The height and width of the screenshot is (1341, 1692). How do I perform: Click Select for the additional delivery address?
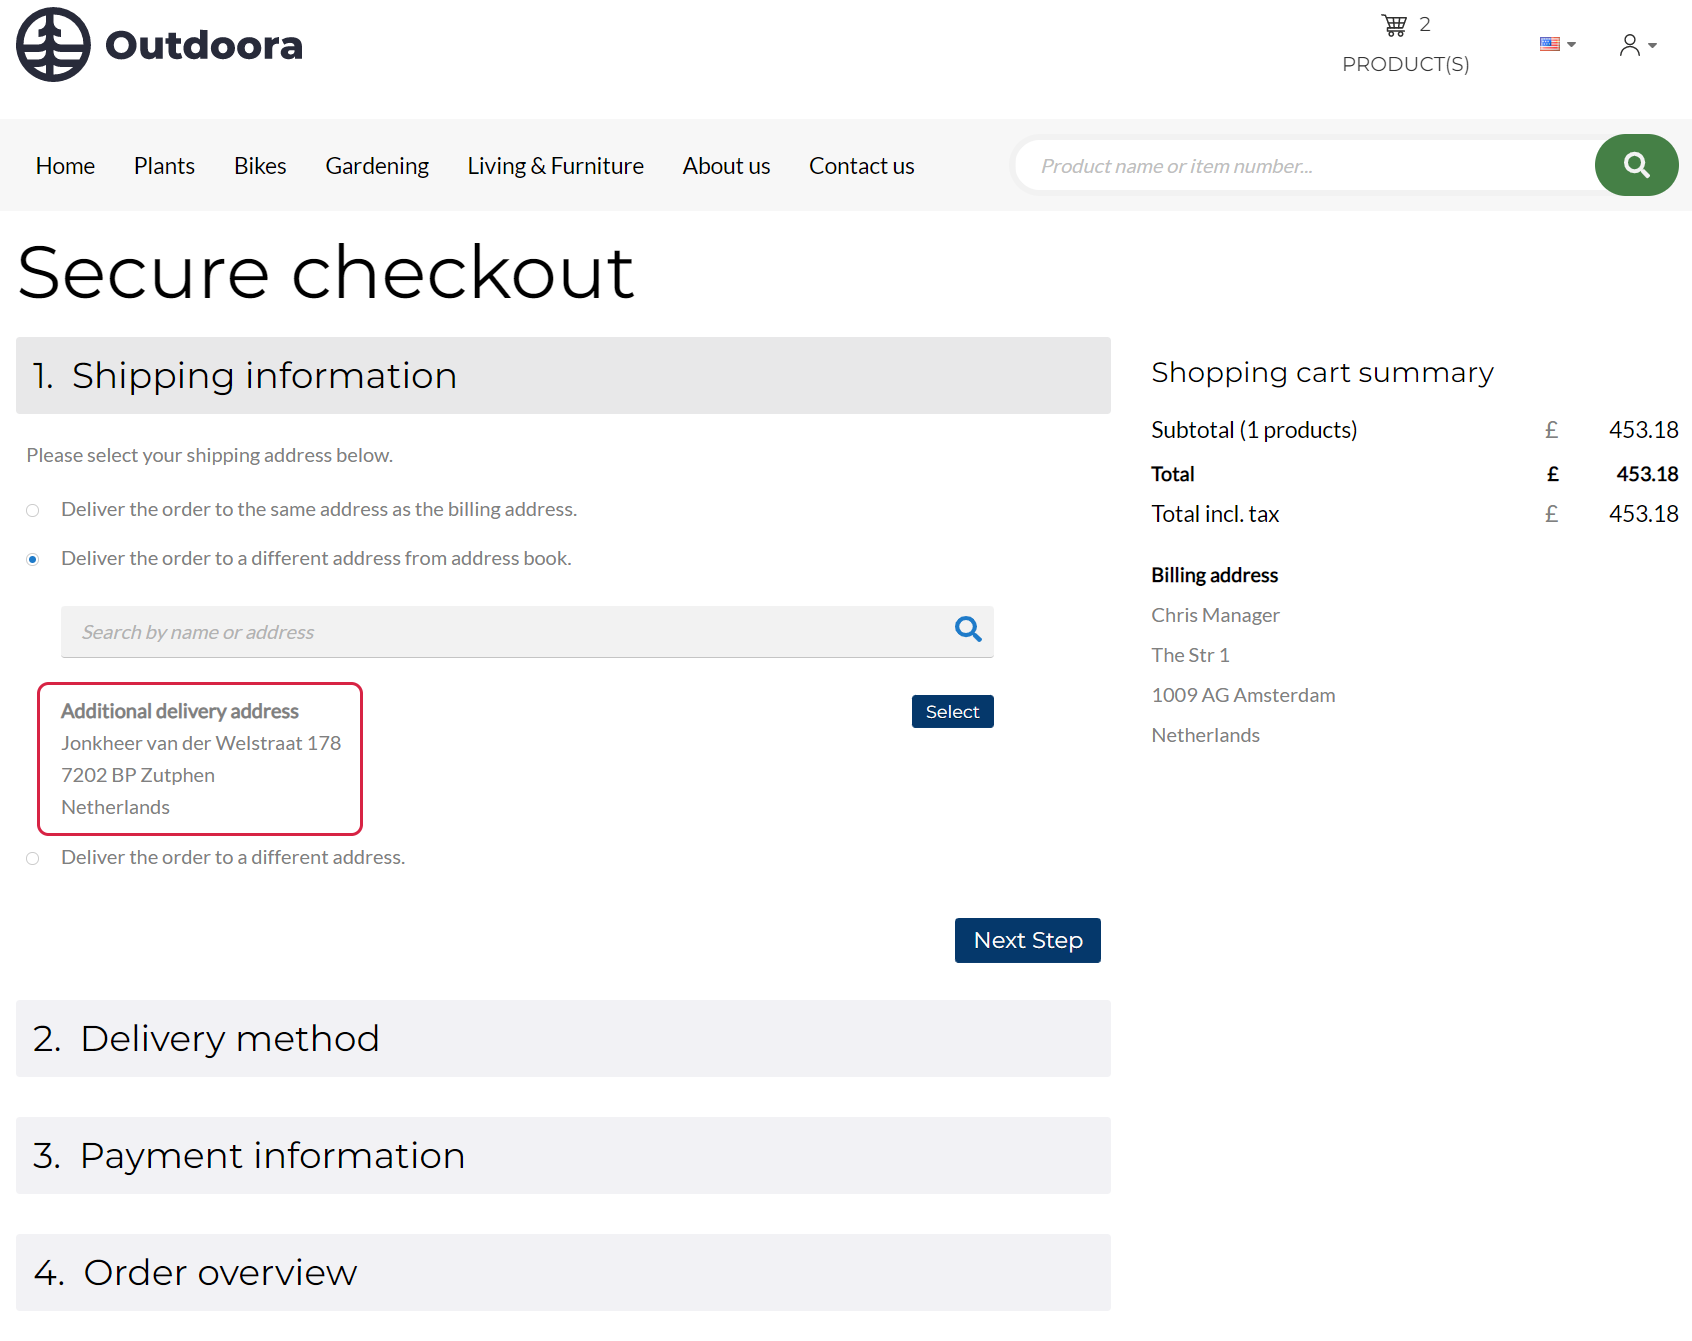tap(952, 712)
